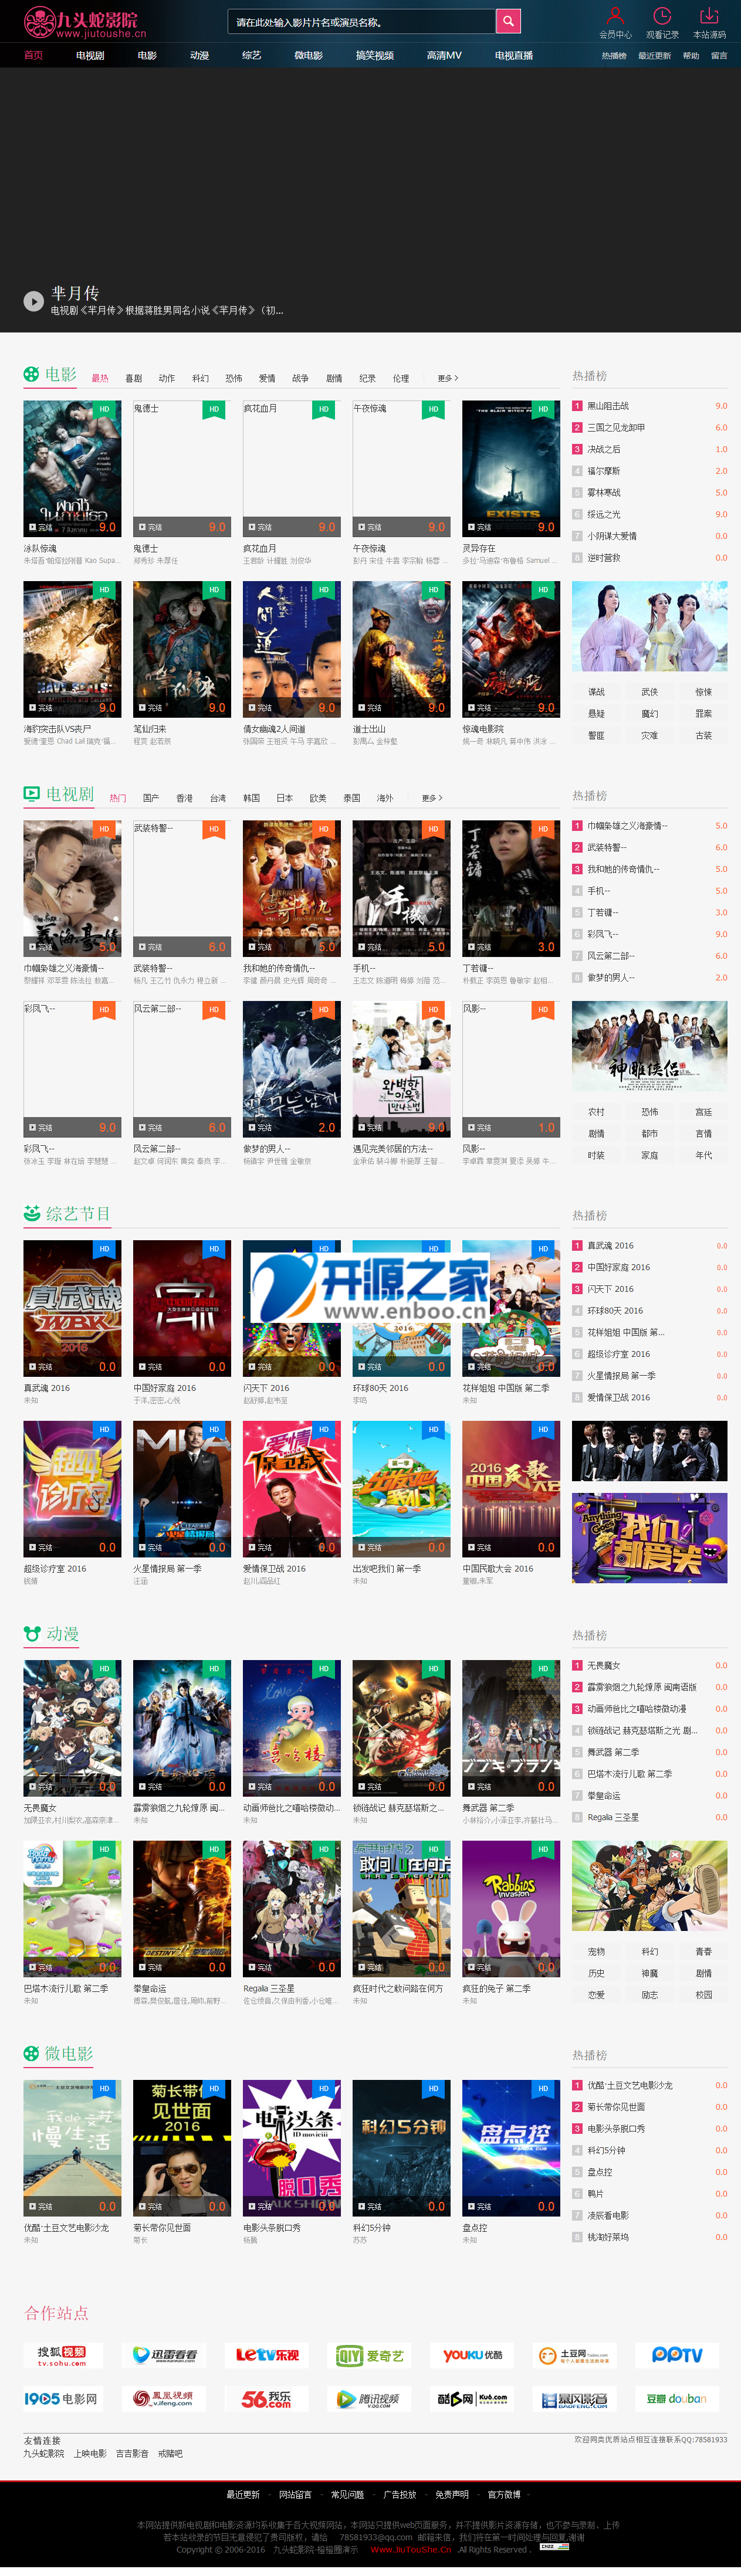The height and width of the screenshot is (2576, 741).
Task: Select the 谍战 movie category tag
Action: click(596, 692)
